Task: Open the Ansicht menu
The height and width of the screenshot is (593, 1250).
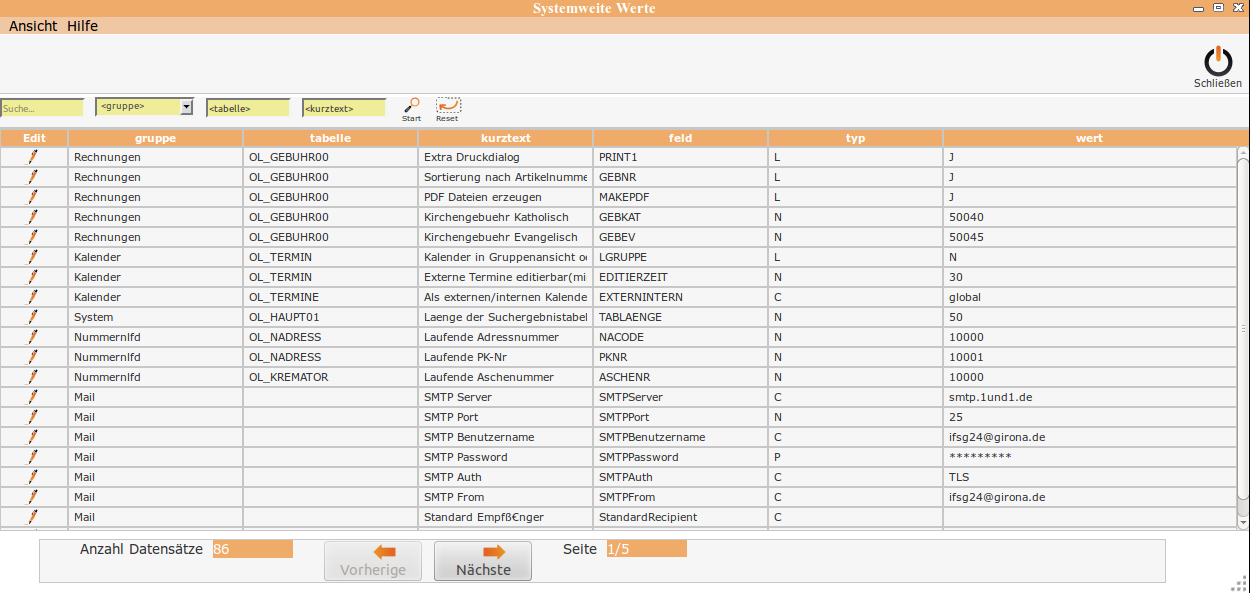Action: tap(33, 26)
